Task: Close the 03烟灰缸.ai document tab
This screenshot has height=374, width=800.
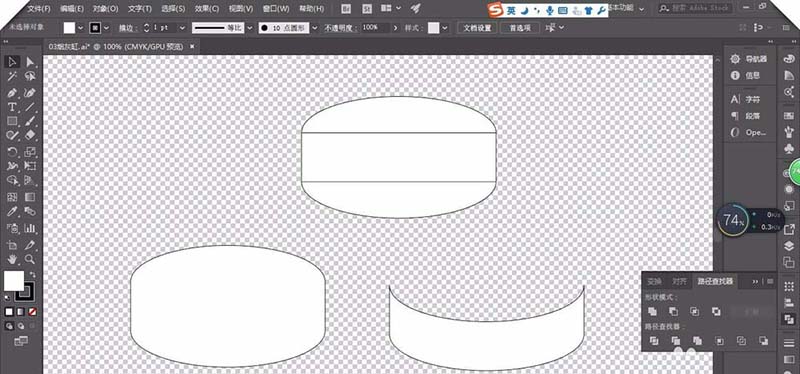Action: (192, 46)
